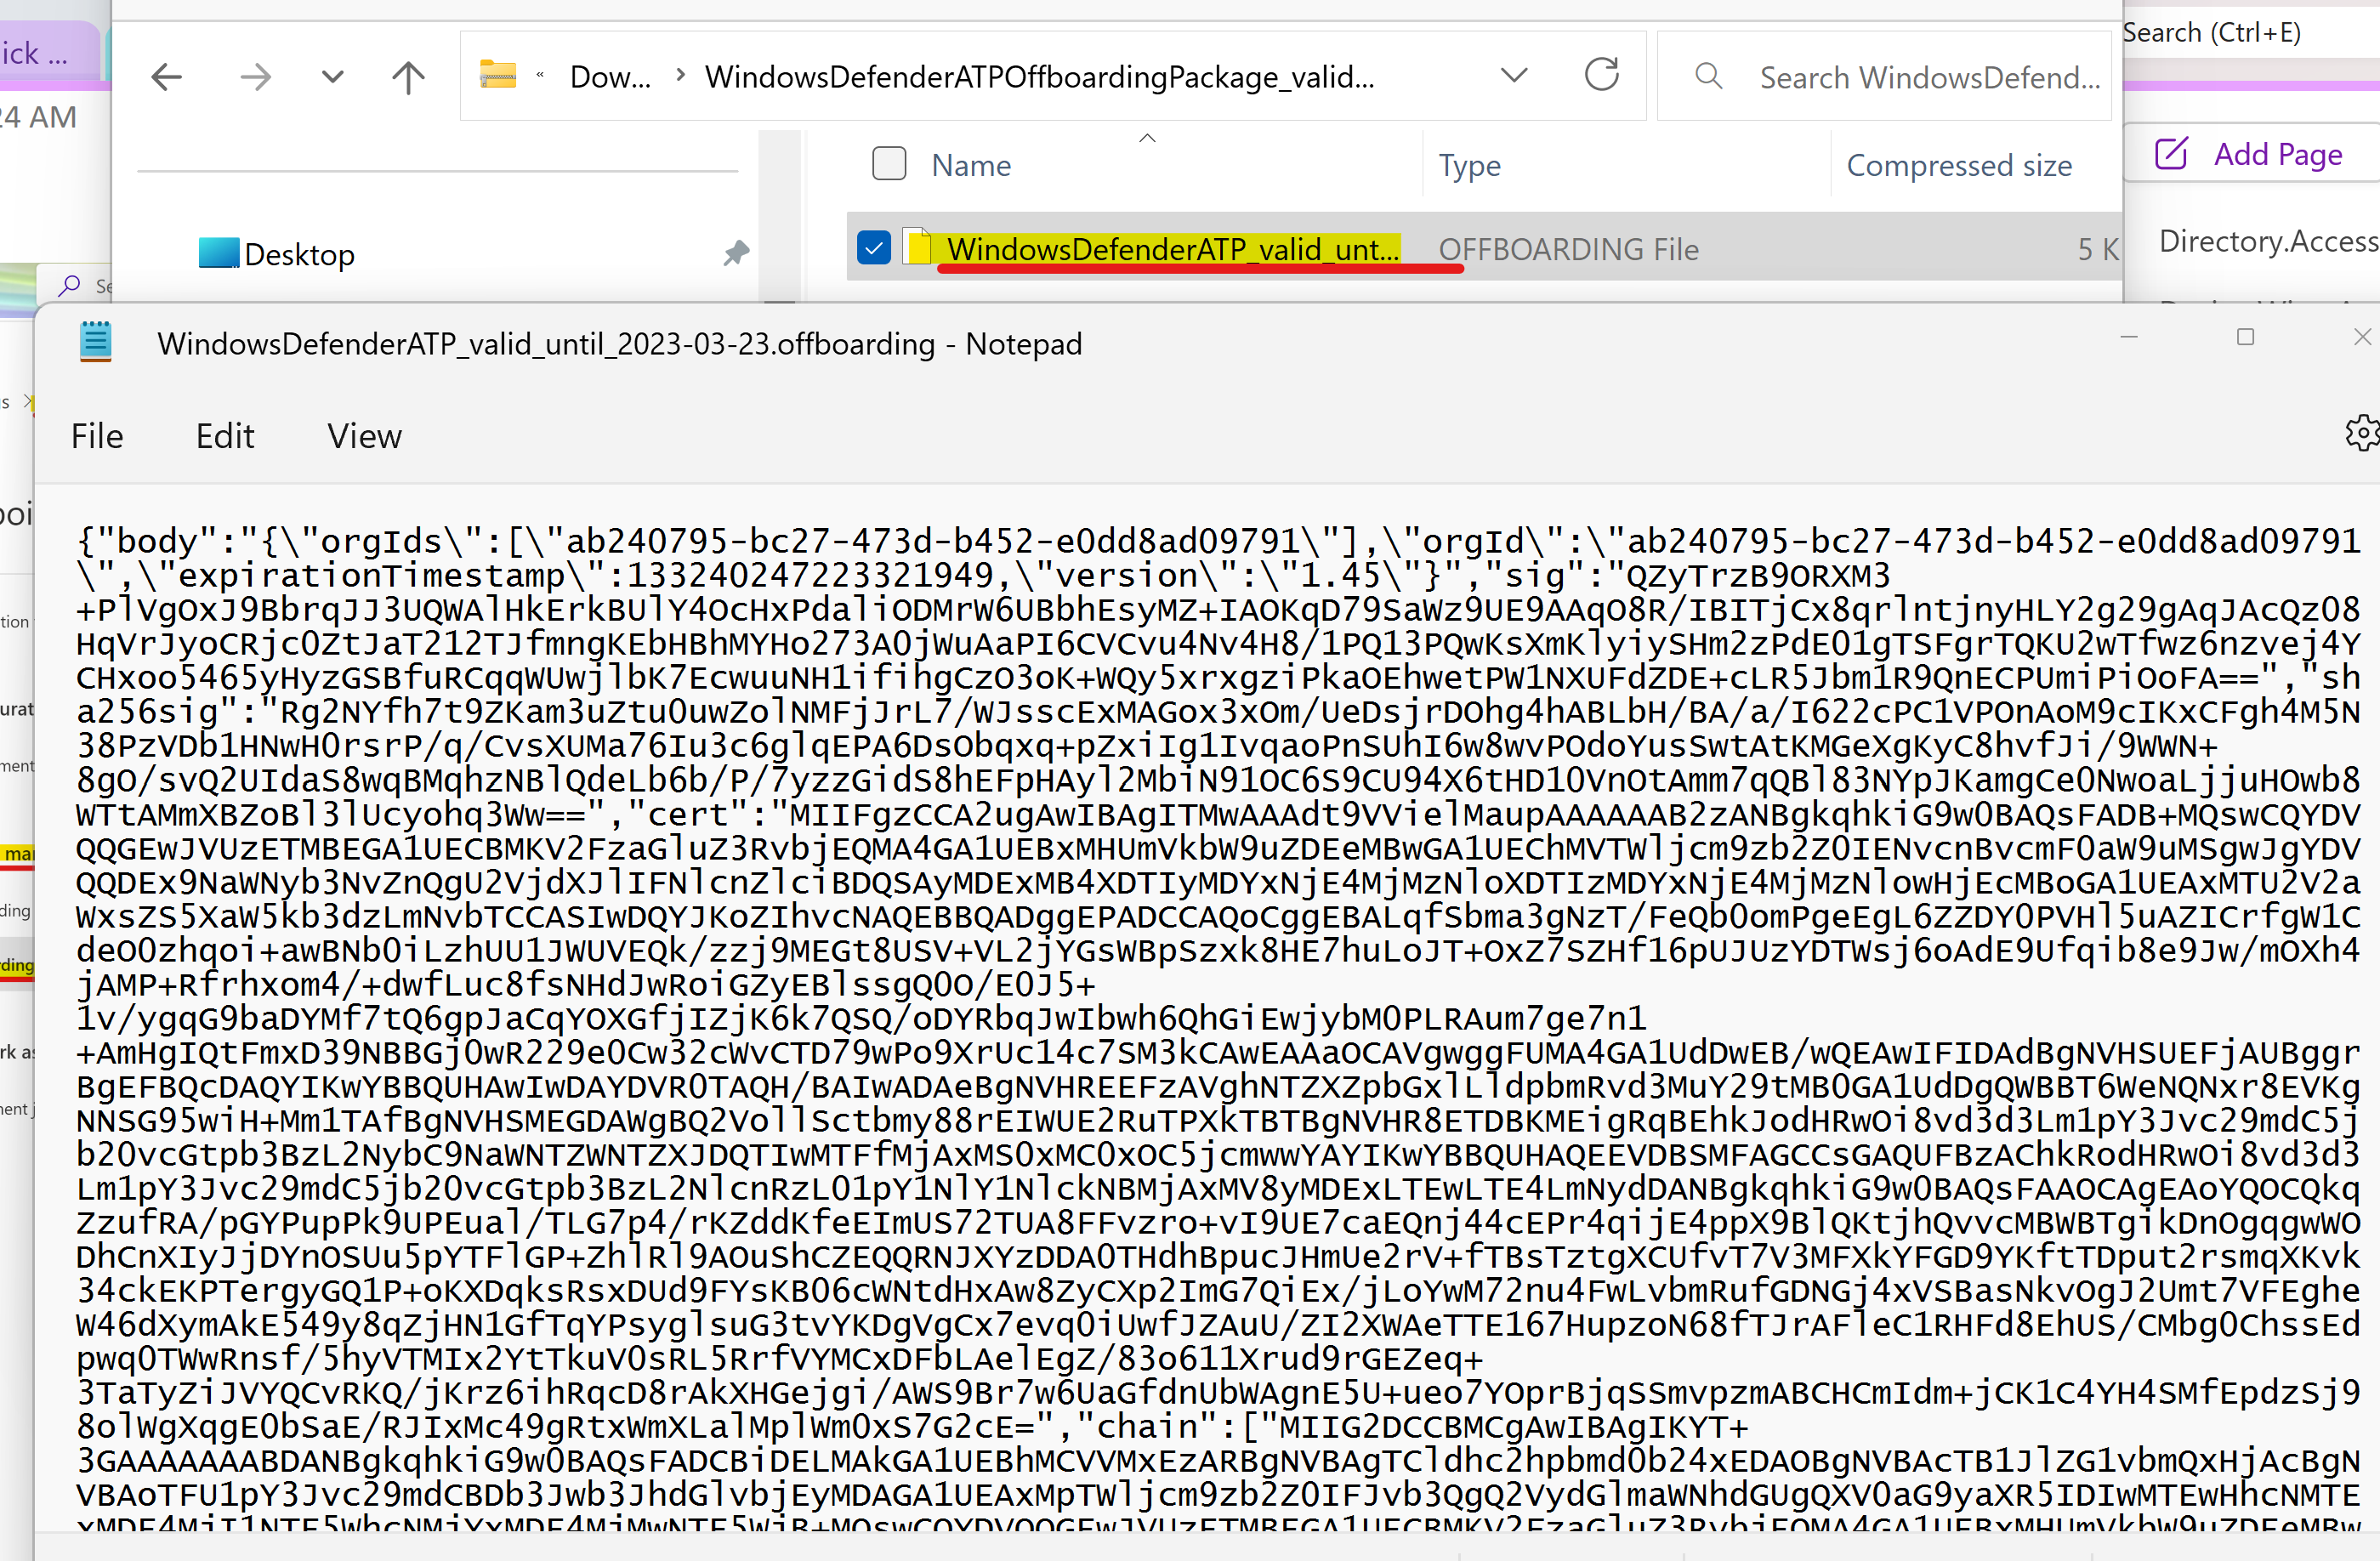The height and width of the screenshot is (1561, 2380).
Task: Uncheck the WindowsDefenderATP_valid file selection checkbox
Action: pyautogui.click(x=873, y=247)
